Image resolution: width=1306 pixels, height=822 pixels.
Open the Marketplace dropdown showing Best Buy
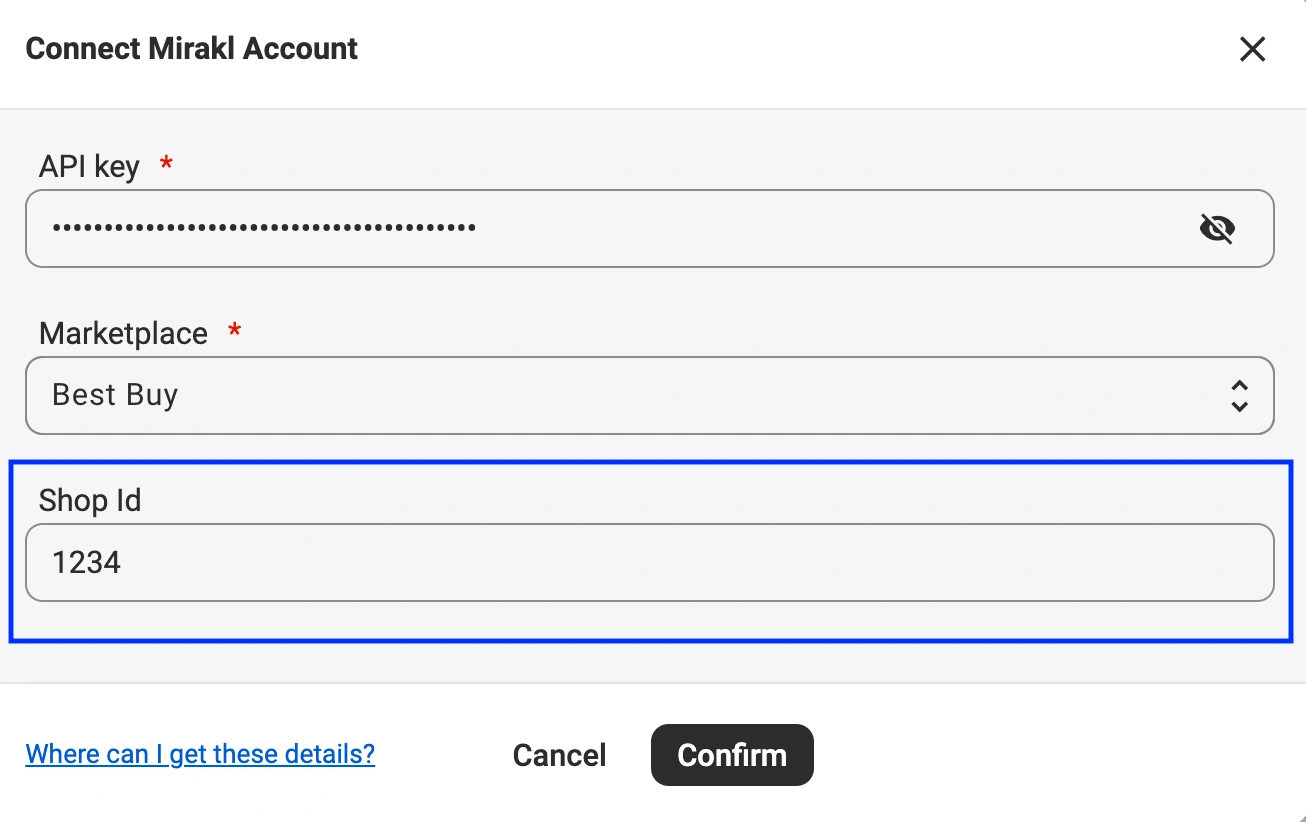(650, 395)
